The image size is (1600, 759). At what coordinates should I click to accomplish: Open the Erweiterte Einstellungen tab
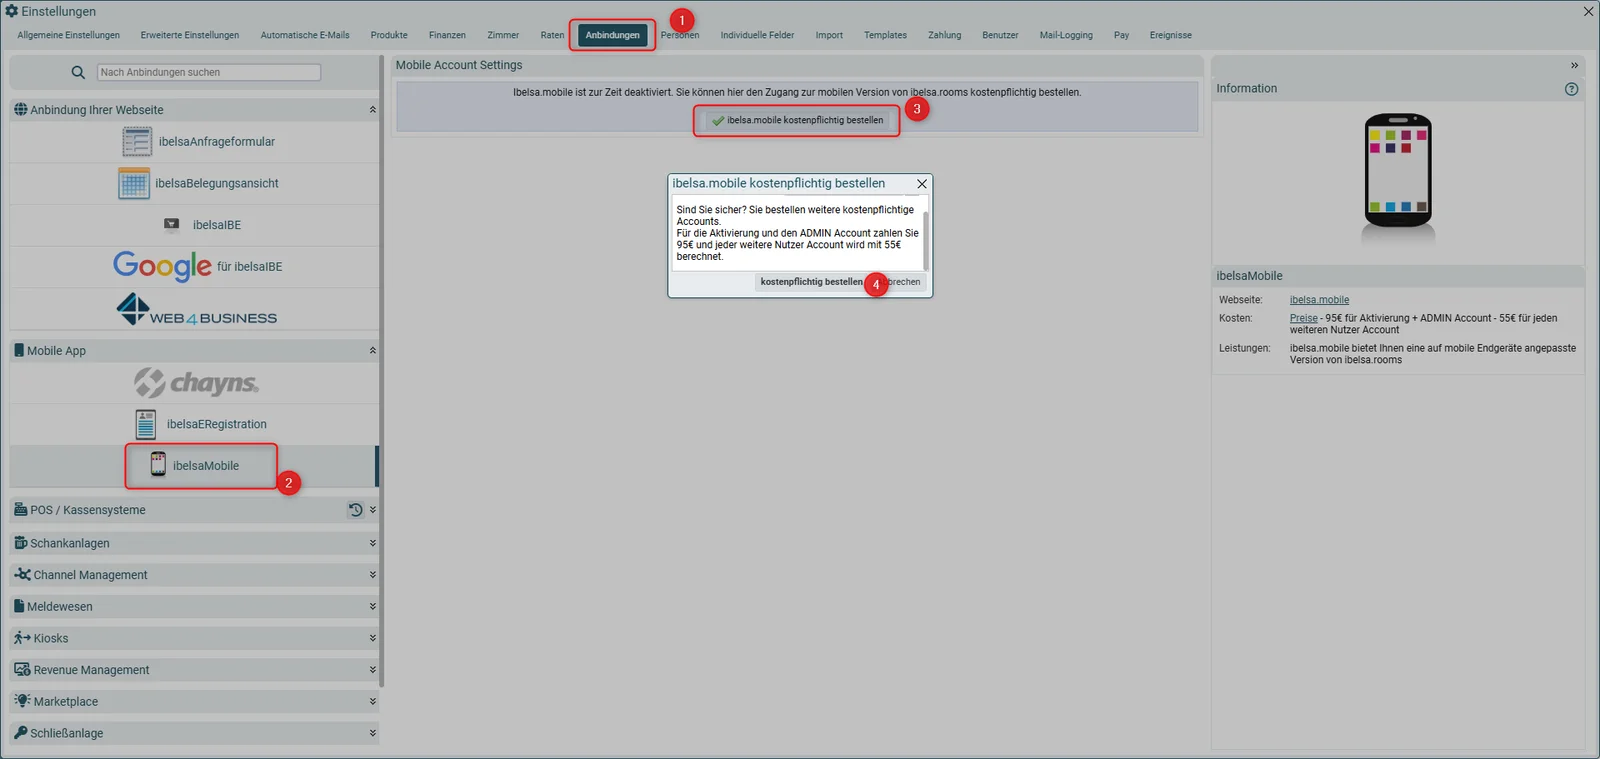[190, 35]
